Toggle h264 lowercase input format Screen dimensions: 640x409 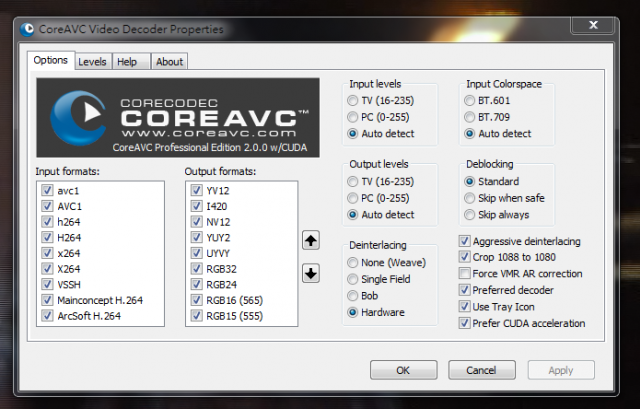point(47,222)
